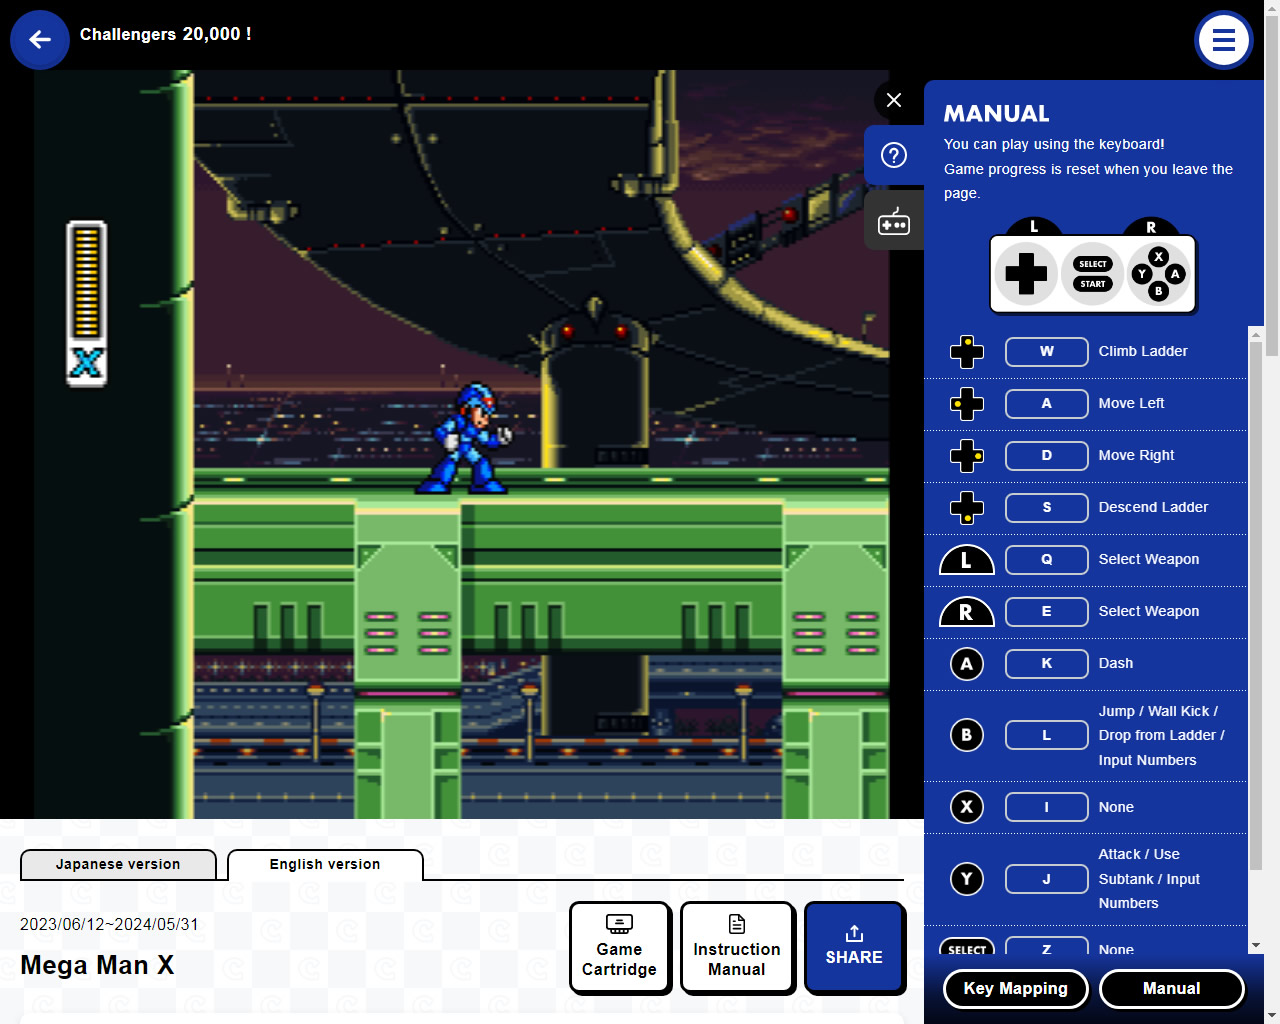Screen dimensions: 1280x1024
Task: Click the 'Dash' action label
Action: click(x=1116, y=663)
